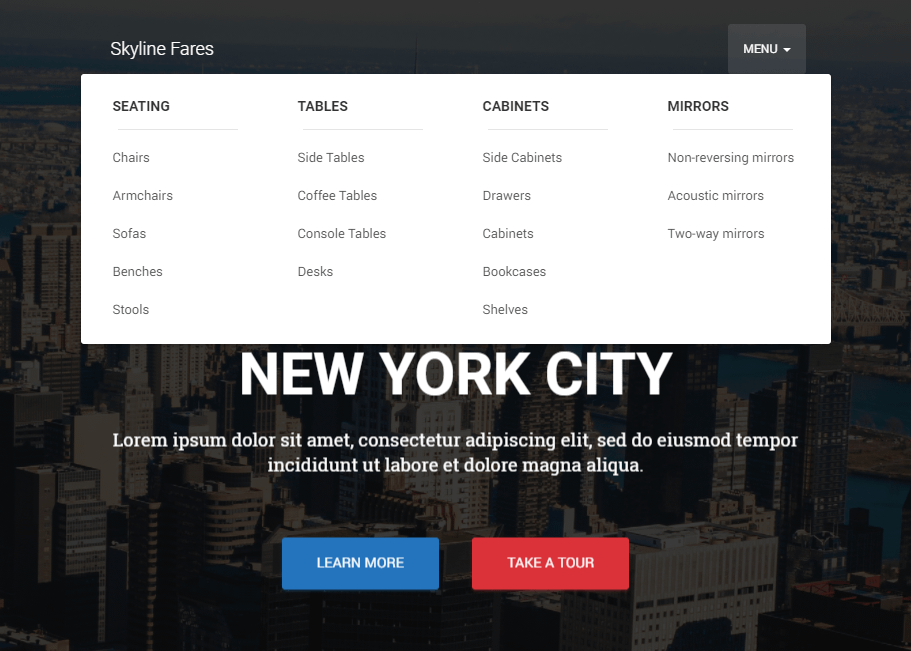Open the Skyline Fares brand link
The width and height of the screenshot is (911, 651).
click(x=162, y=49)
